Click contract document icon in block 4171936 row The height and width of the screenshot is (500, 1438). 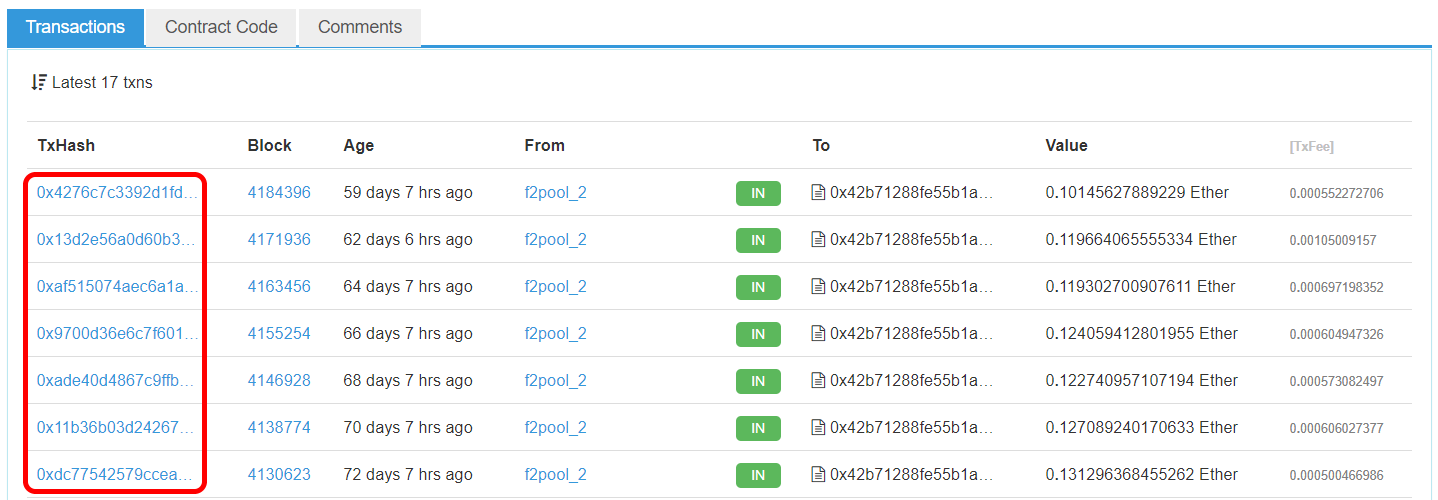pyautogui.click(x=818, y=239)
